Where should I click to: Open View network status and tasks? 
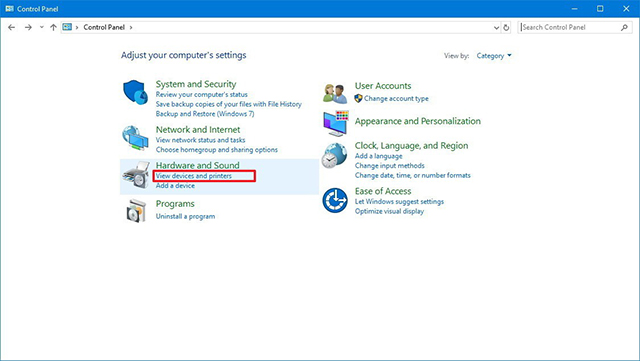click(200, 140)
